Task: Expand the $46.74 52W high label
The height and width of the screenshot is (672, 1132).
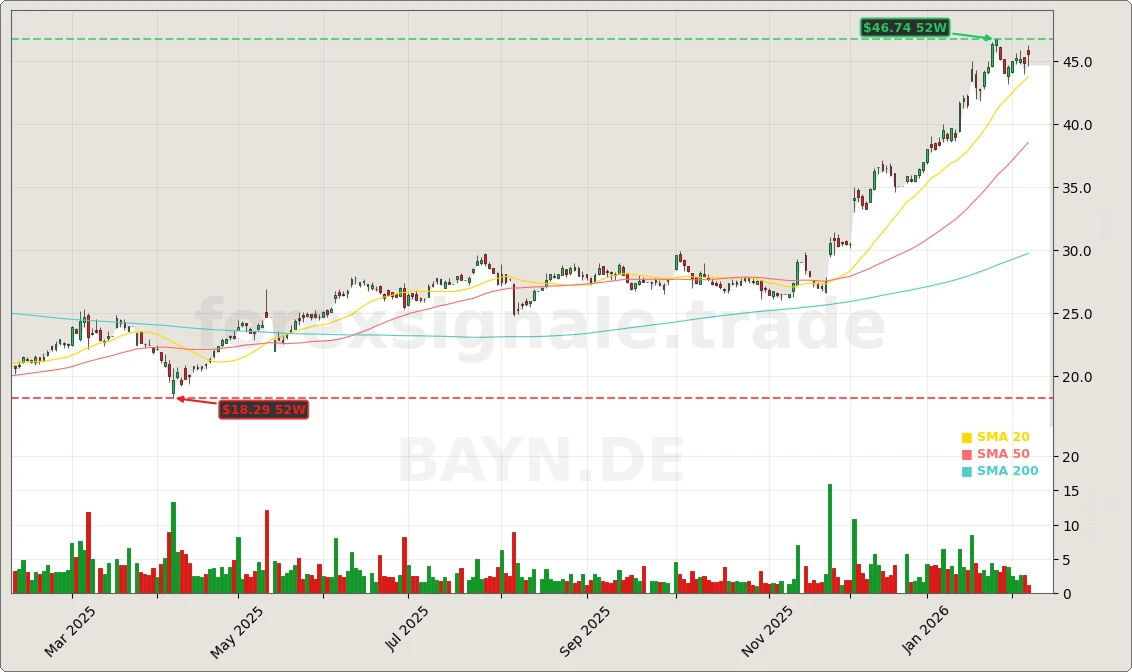Action: coord(903,28)
